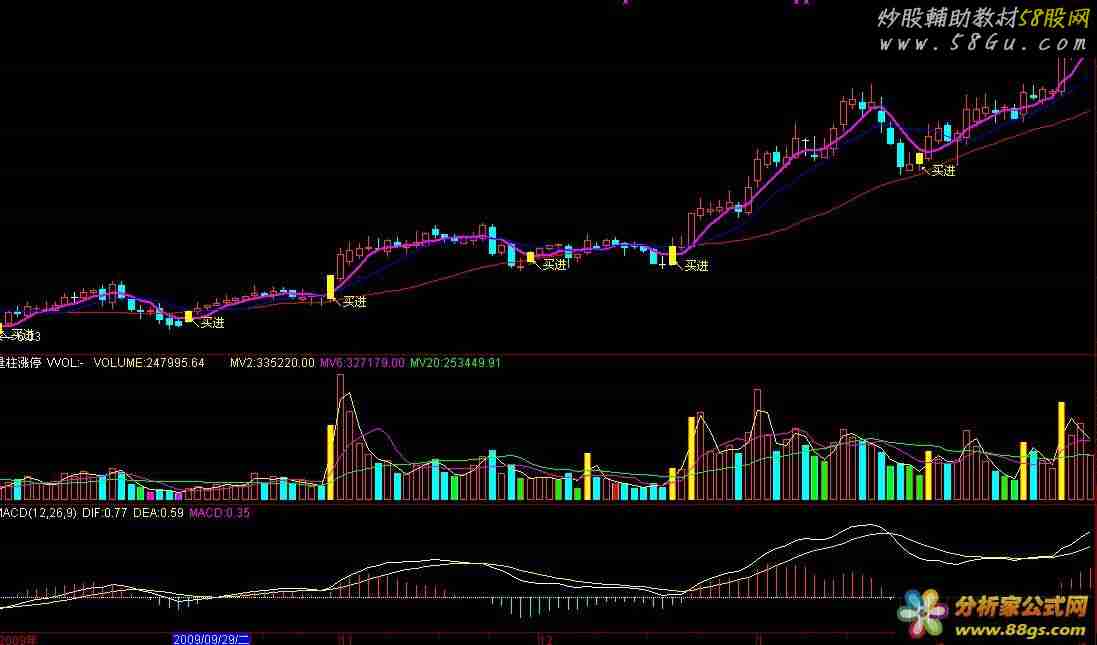
Task: Click the red 2009年 axis label
Action: (x=18, y=639)
